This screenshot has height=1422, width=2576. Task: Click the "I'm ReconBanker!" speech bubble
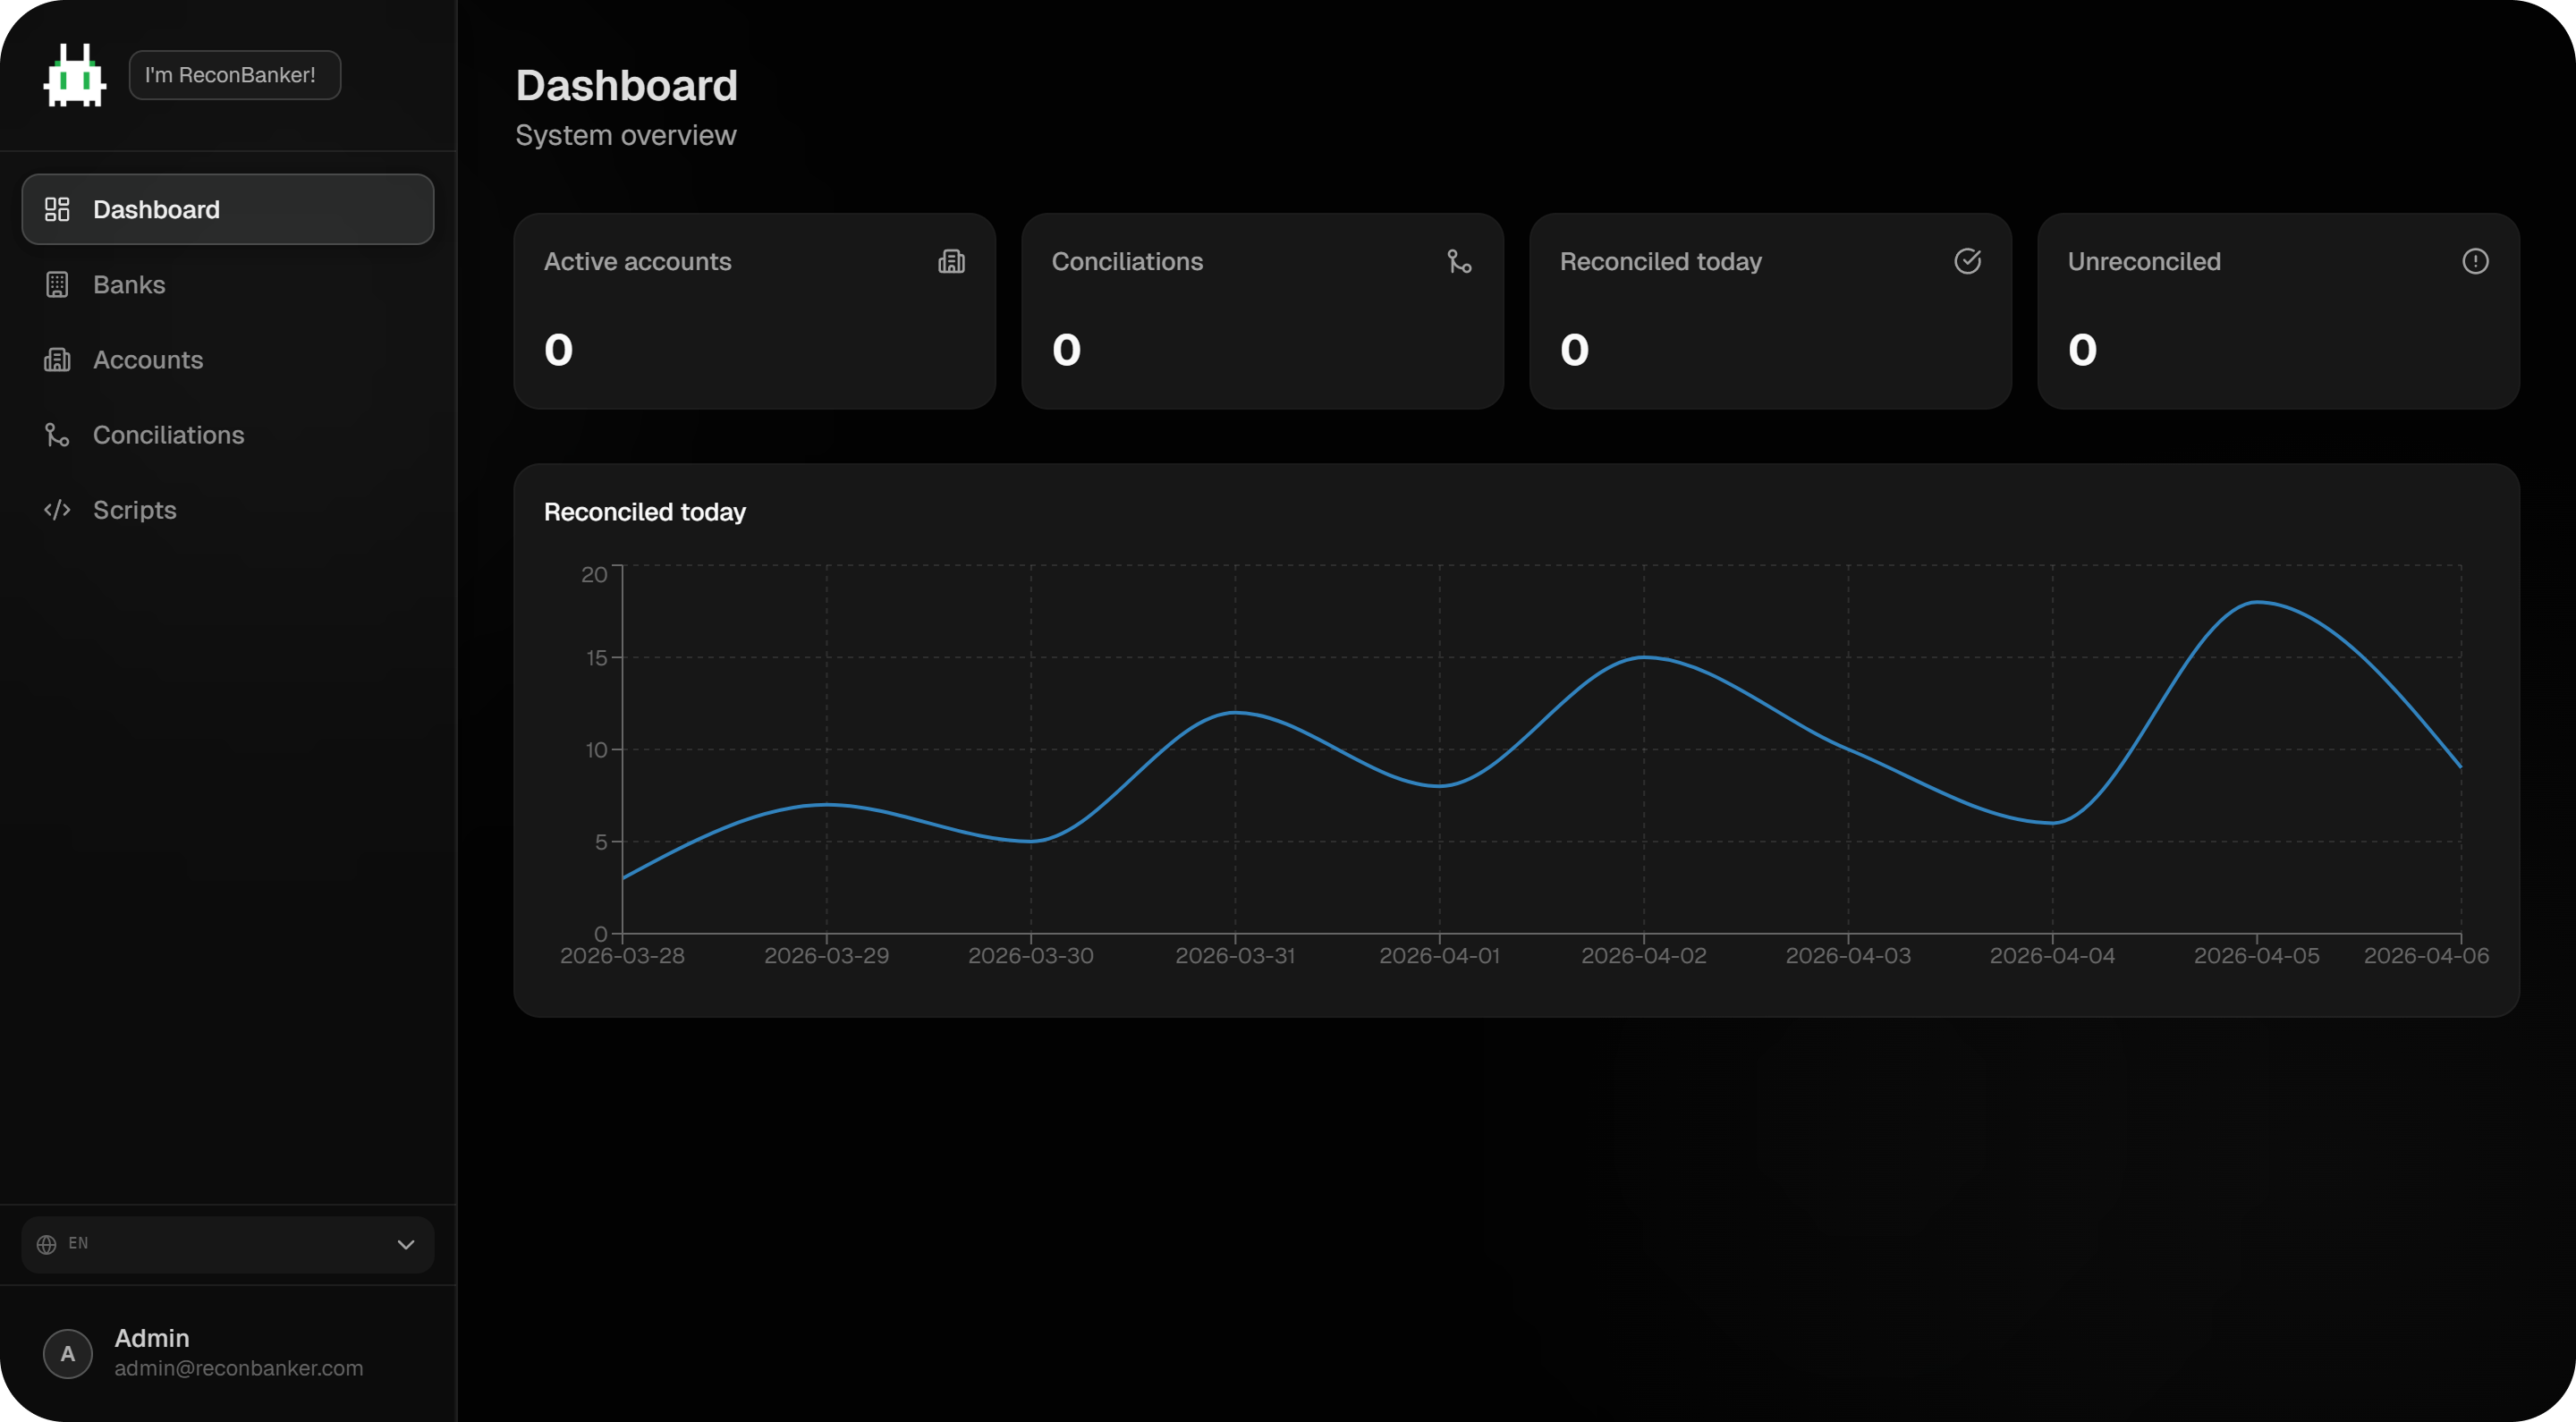click(x=234, y=74)
